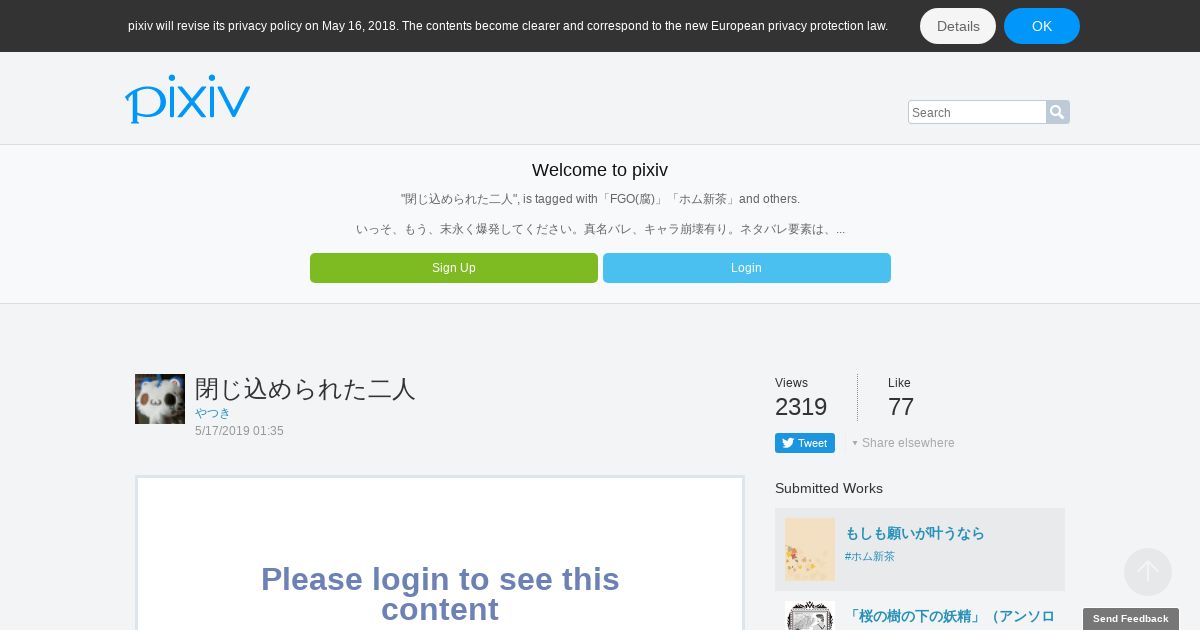Click the #ホム新茶 tag
Viewport: 1200px width, 630px height.
tap(870, 556)
